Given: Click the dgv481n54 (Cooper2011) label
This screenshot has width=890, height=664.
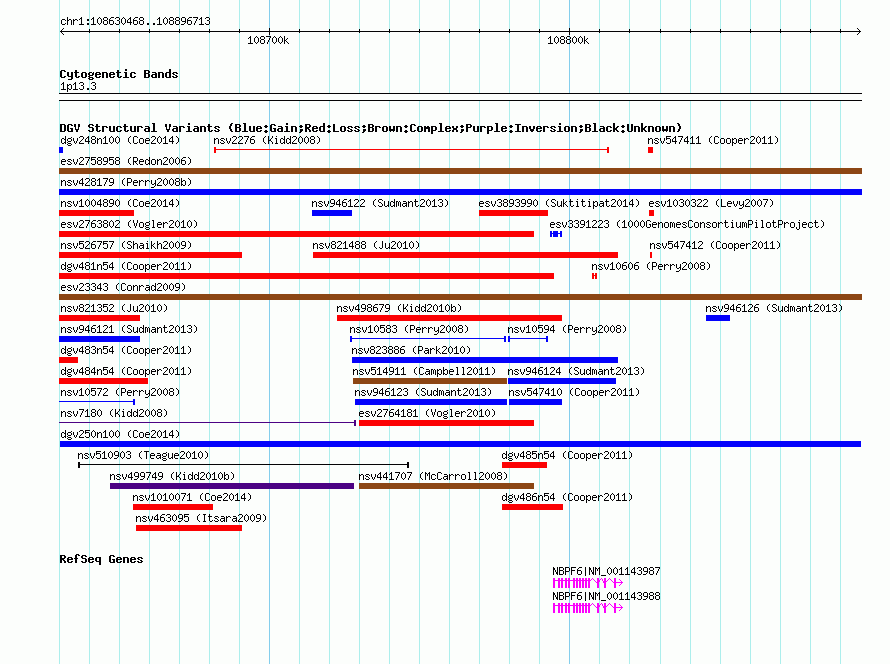Looking at the screenshot, I should [x=126, y=266].
